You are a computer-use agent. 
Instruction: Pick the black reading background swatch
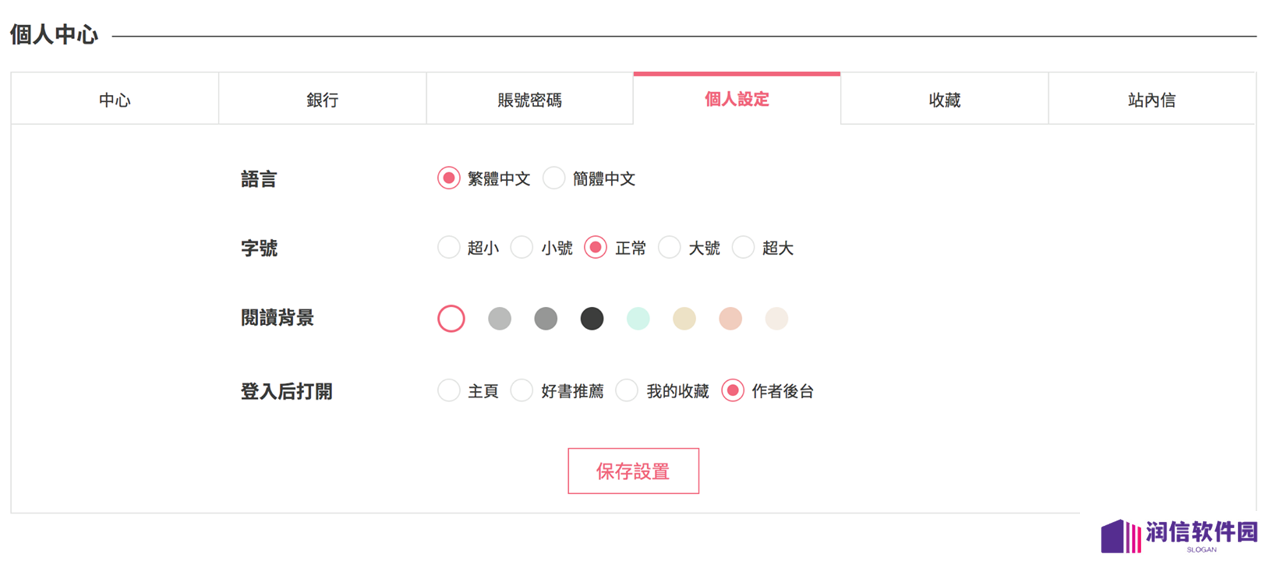point(592,319)
